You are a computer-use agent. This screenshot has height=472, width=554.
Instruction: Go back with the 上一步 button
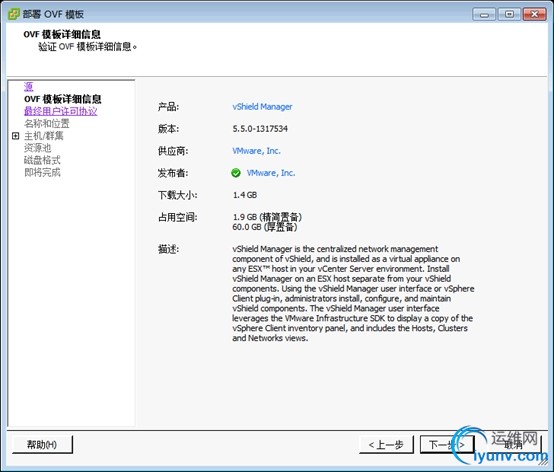[x=386, y=444]
